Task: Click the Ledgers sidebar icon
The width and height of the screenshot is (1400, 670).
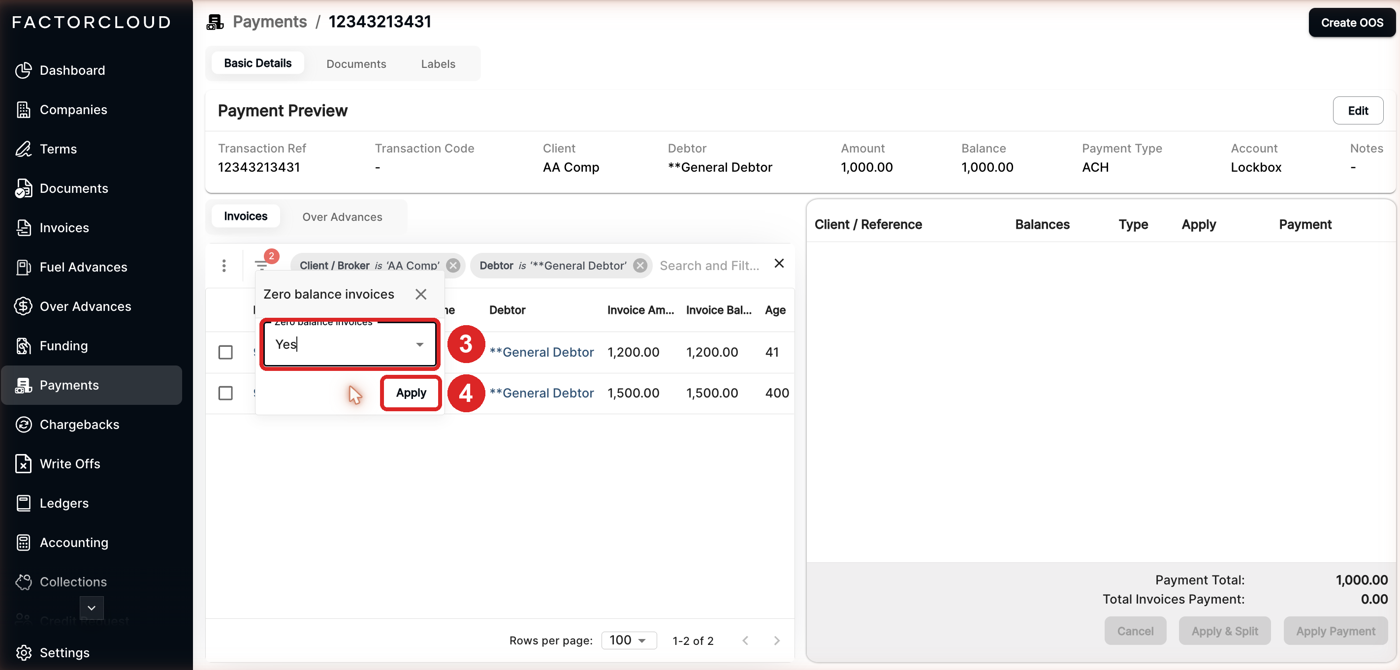Action: point(23,503)
